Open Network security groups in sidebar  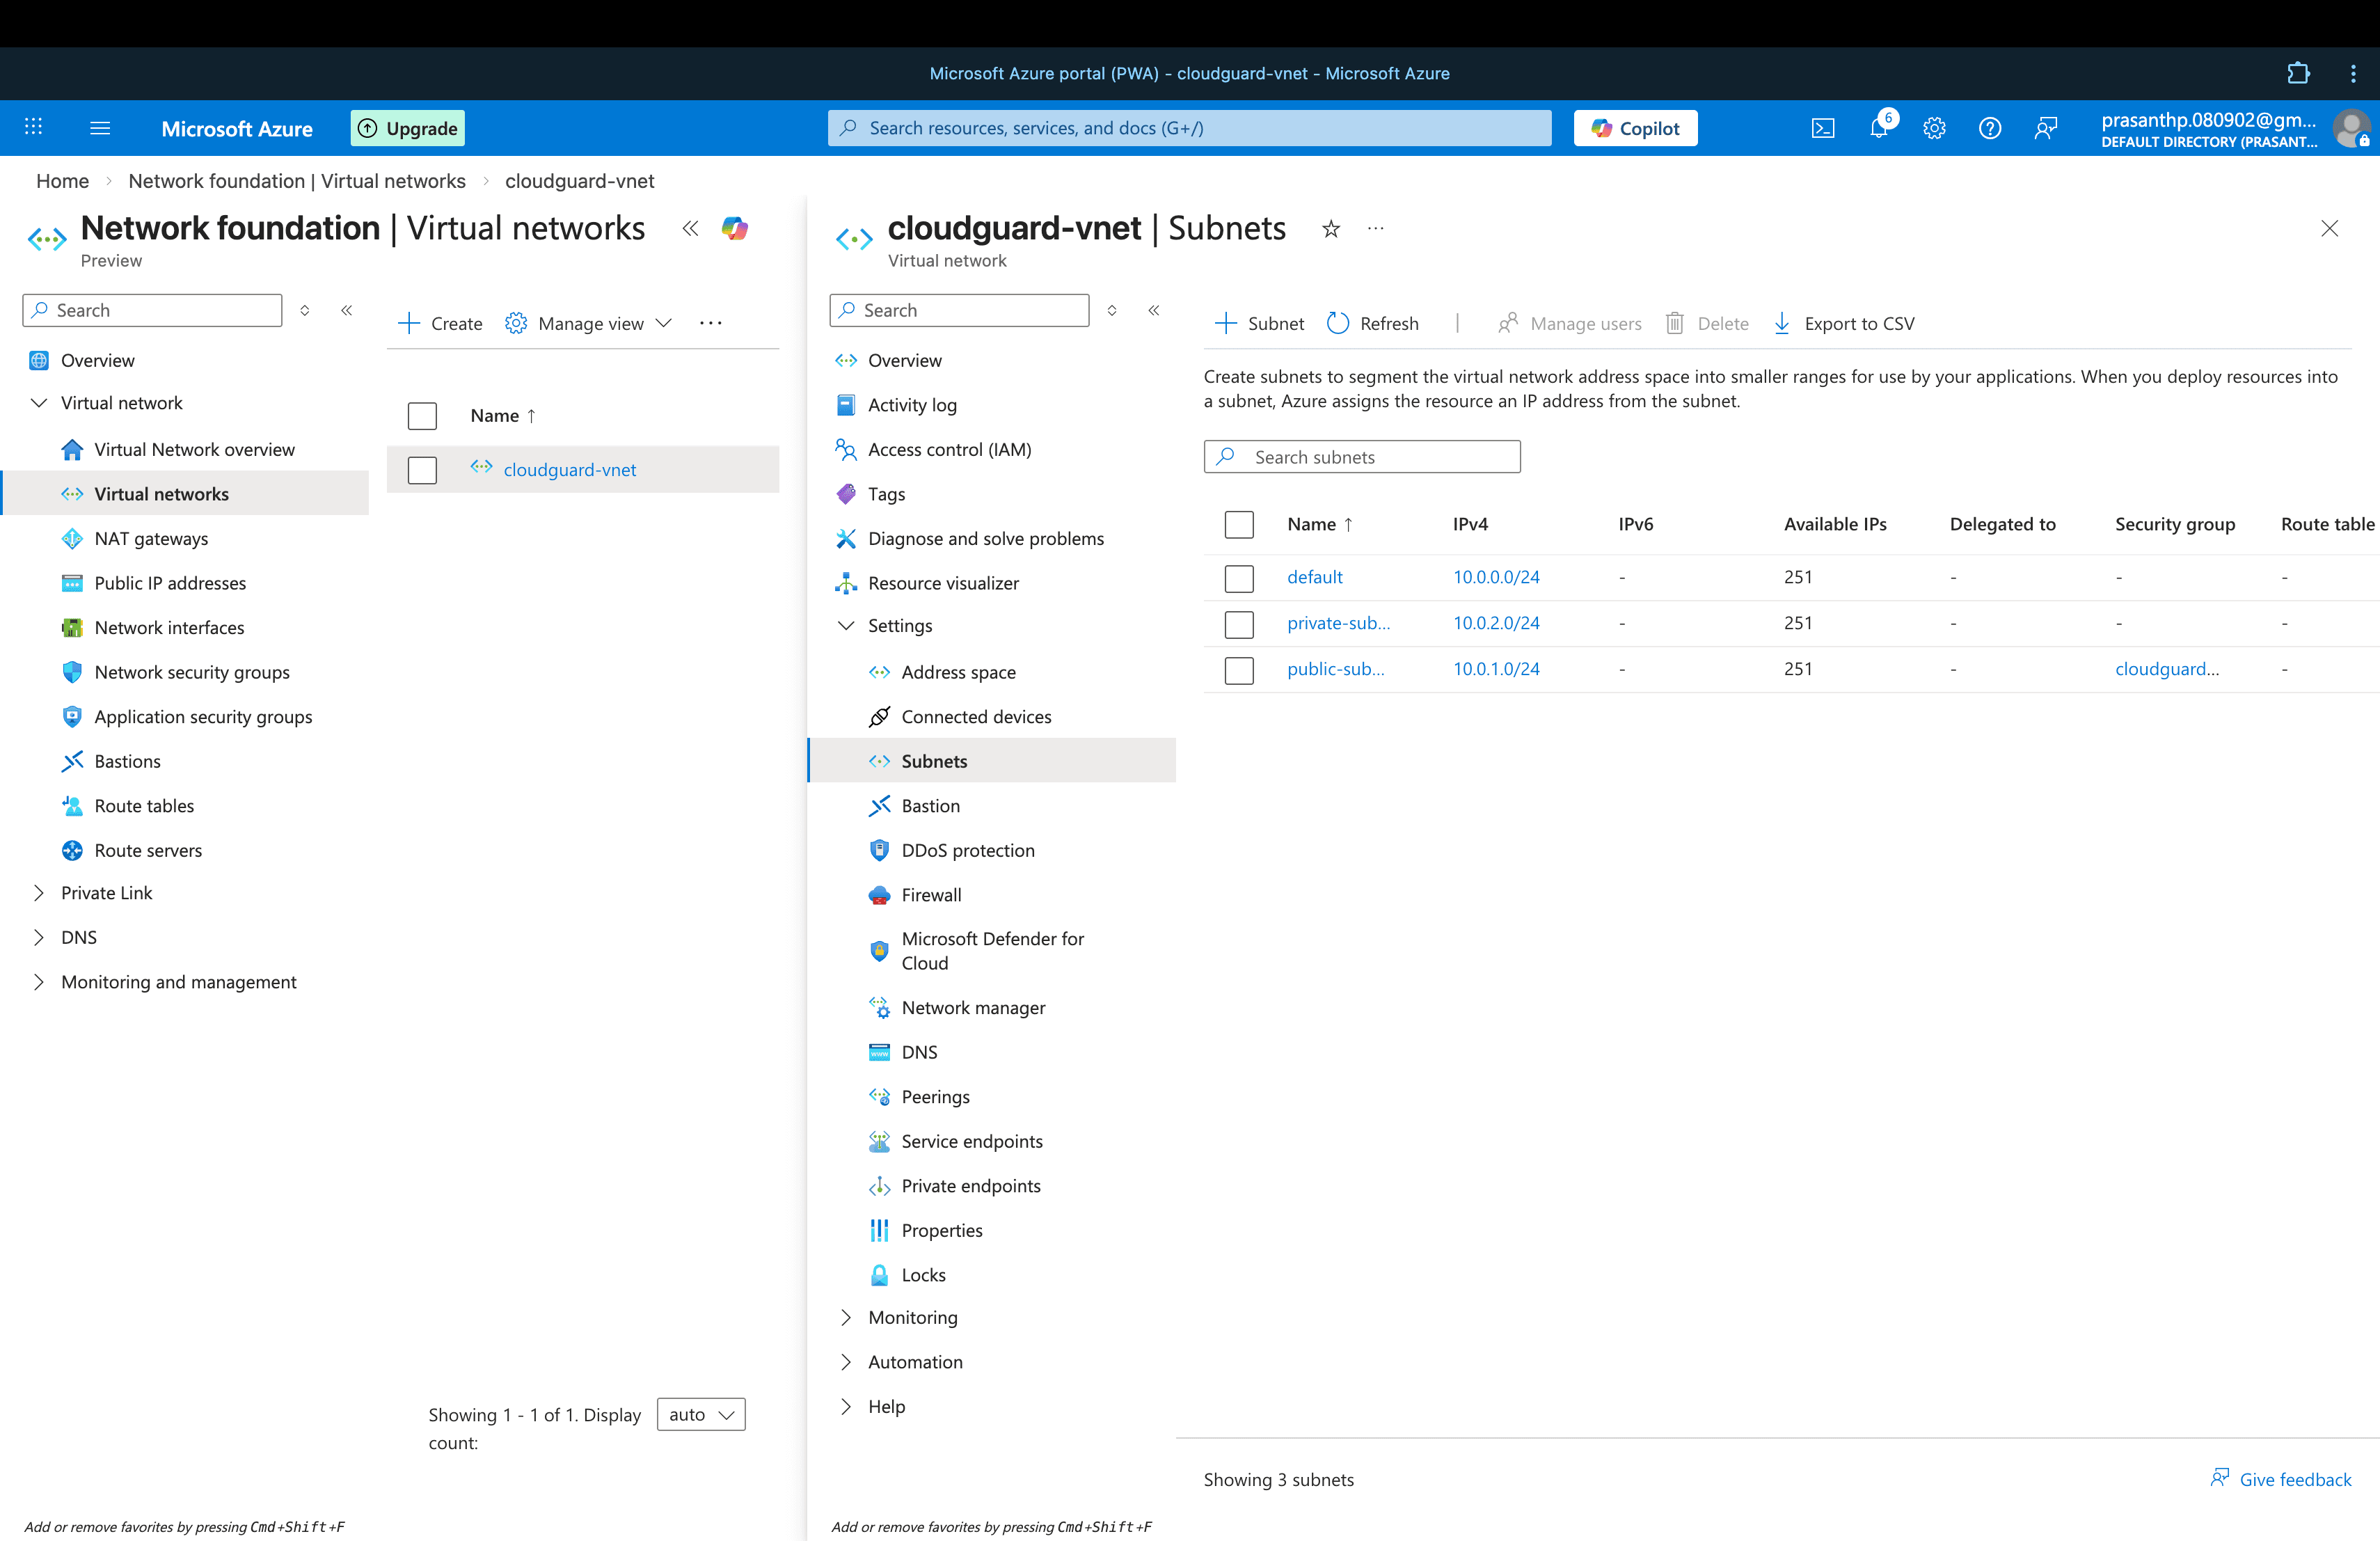click(x=191, y=672)
